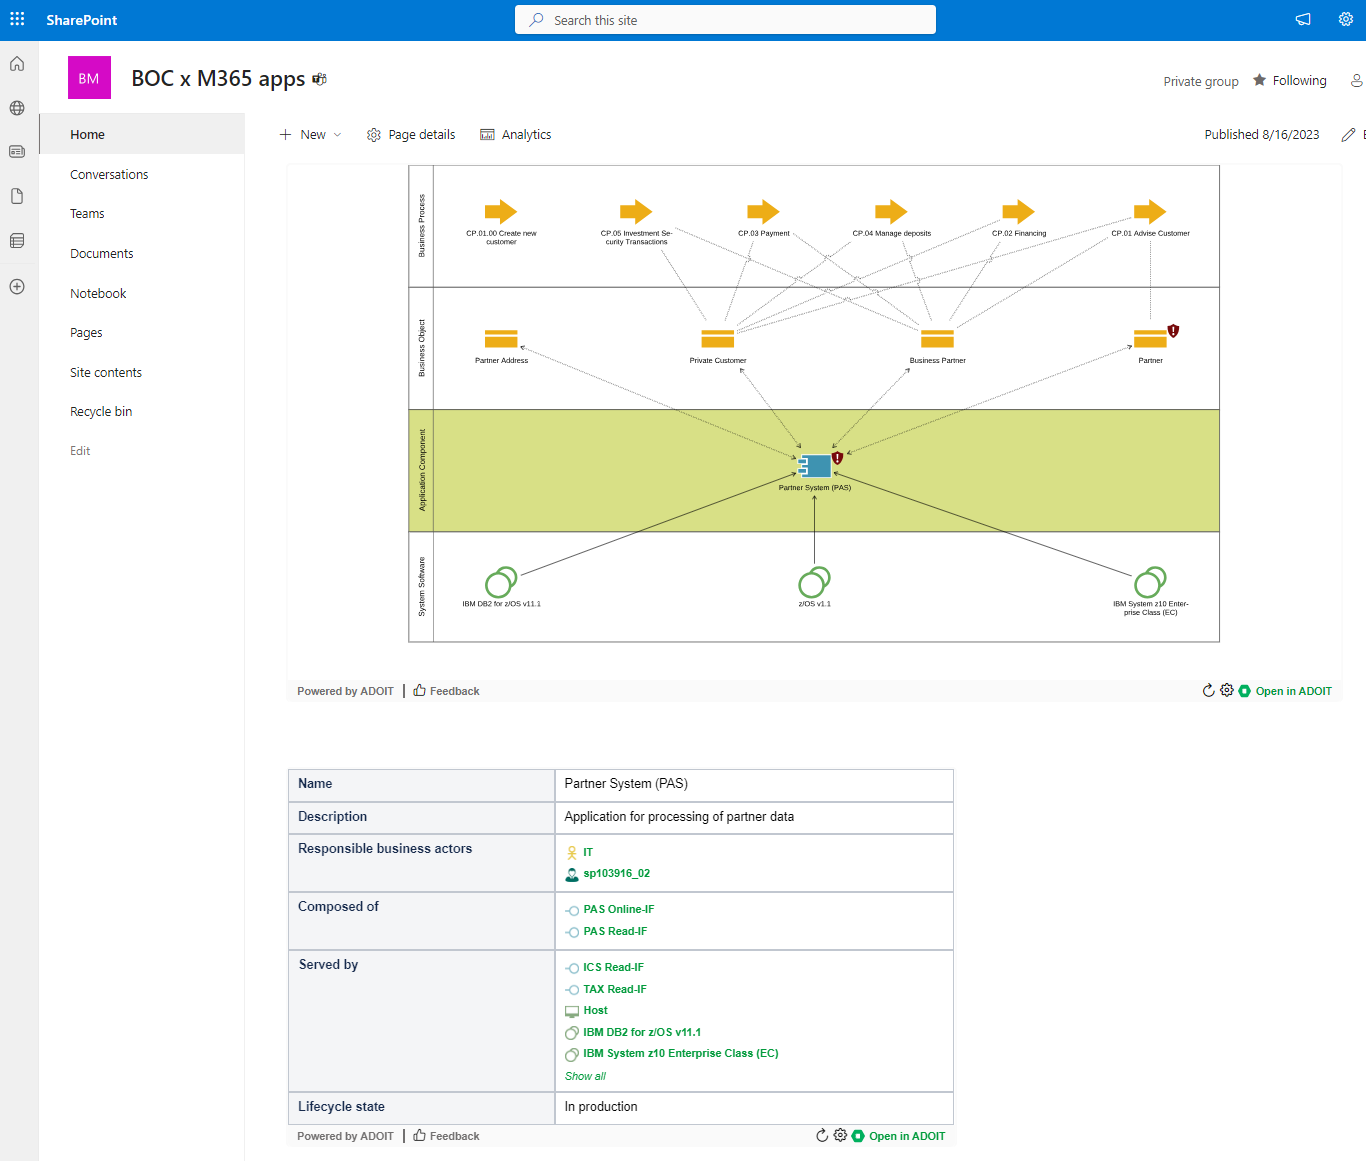Select the z/OS v1.1 system software icon

click(x=814, y=582)
